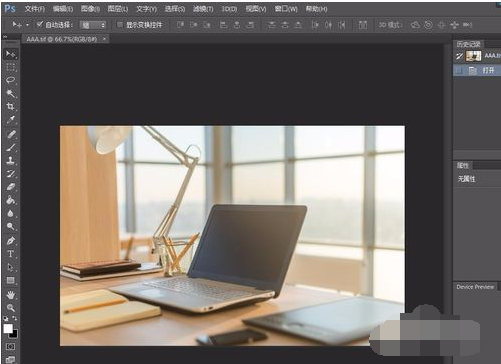The height and width of the screenshot is (364, 501).
Task: Select the Magic Wand tool
Action: [11, 93]
